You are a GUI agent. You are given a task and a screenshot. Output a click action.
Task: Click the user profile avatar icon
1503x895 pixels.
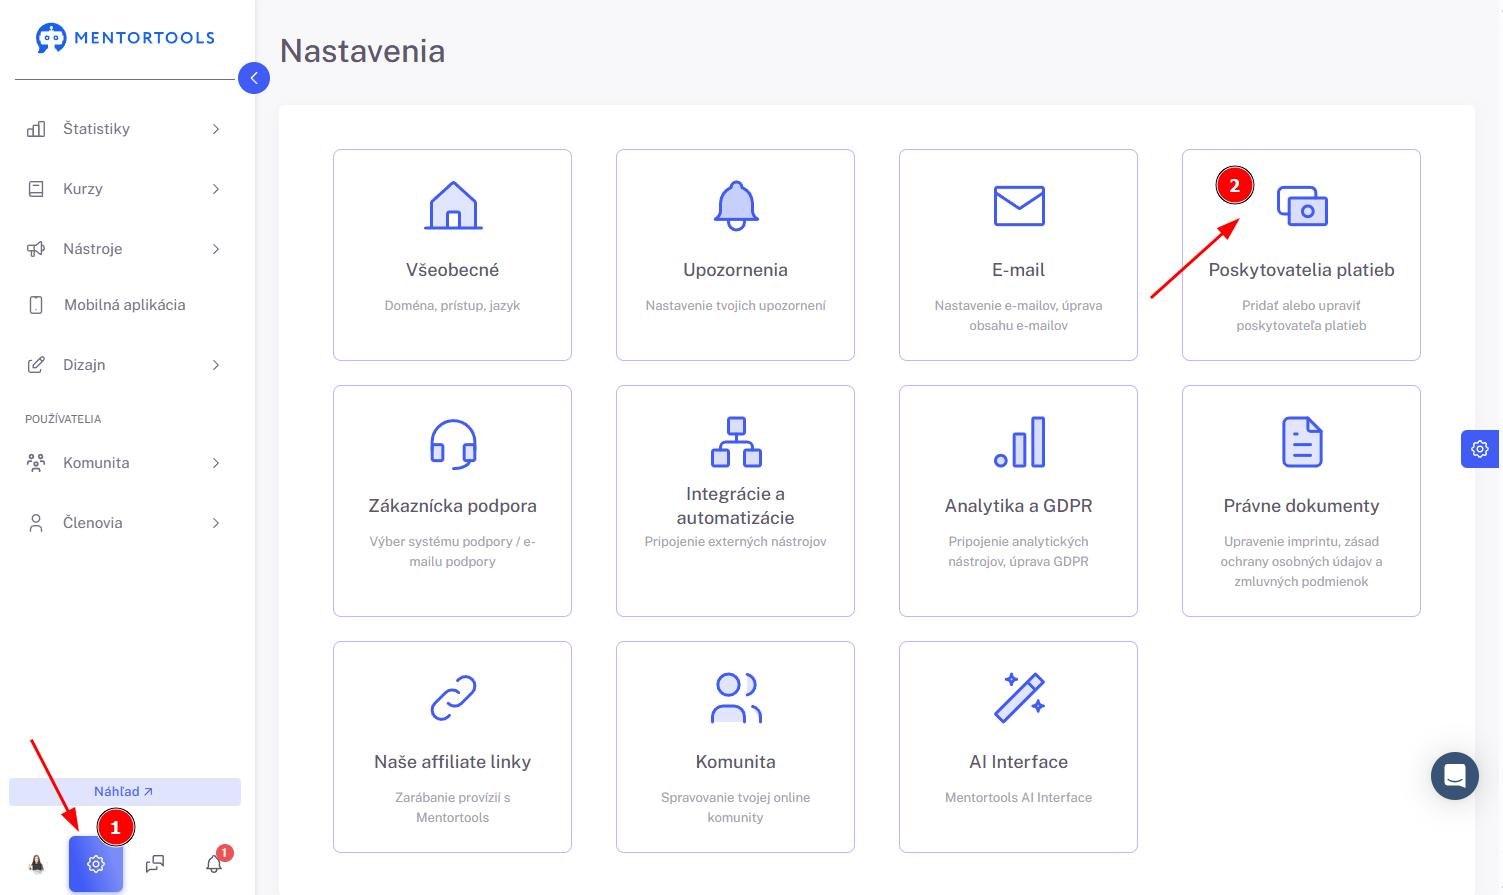(x=37, y=864)
